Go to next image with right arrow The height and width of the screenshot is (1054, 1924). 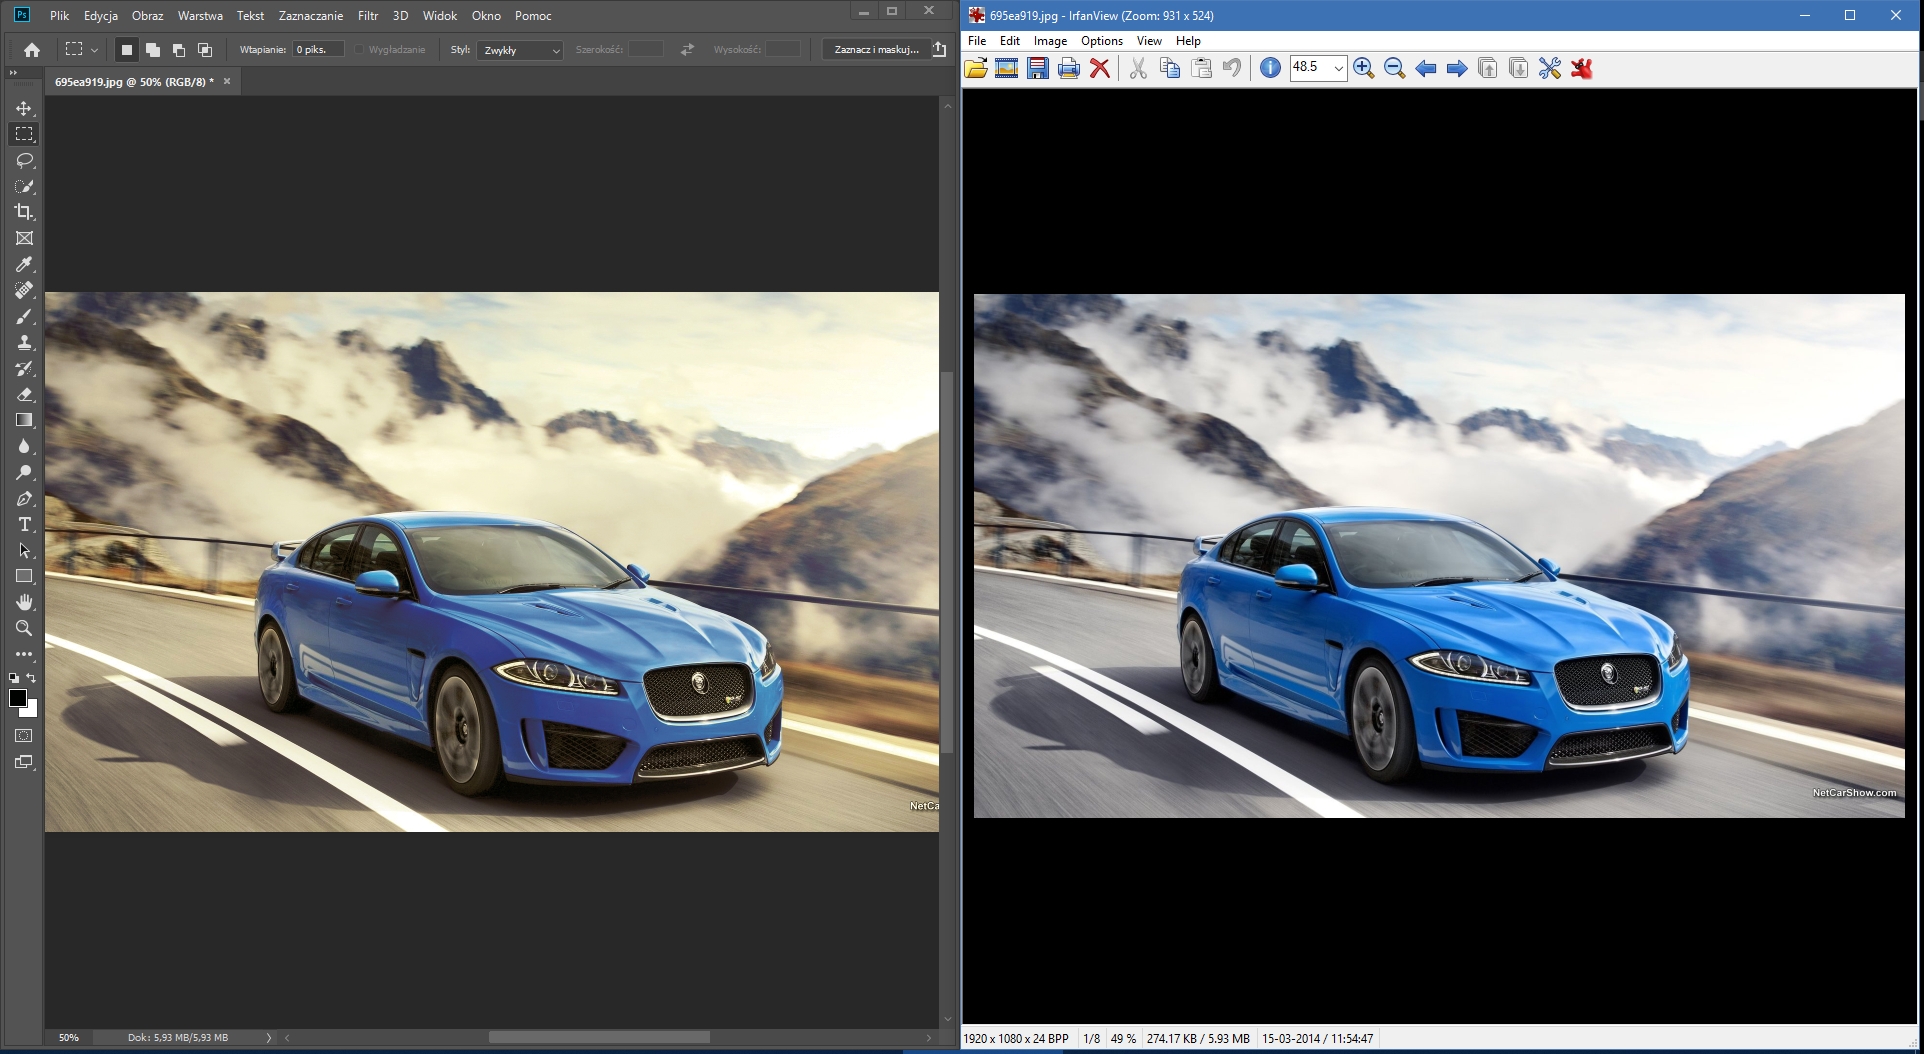pos(1457,68)
